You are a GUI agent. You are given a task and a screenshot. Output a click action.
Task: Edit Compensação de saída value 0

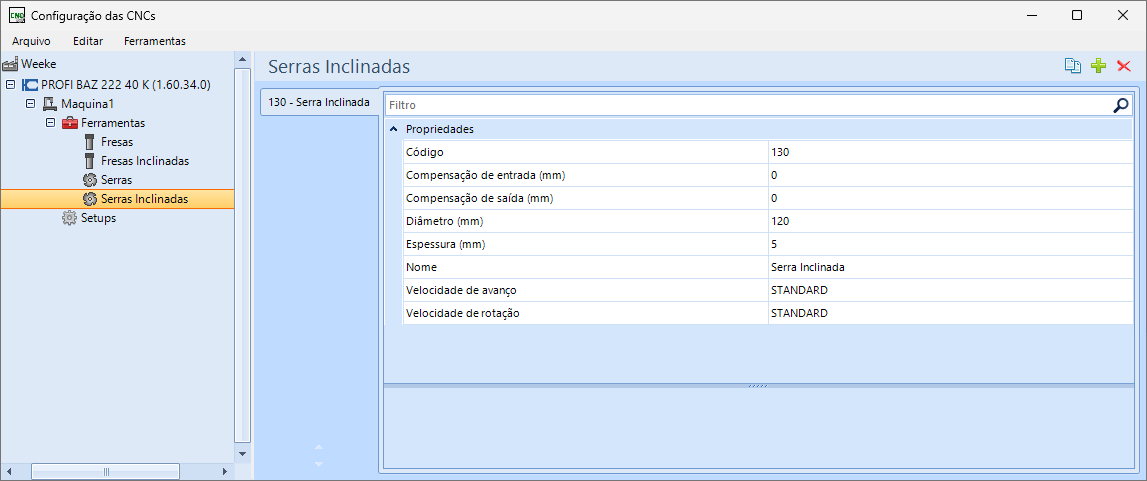click(950, 198)
